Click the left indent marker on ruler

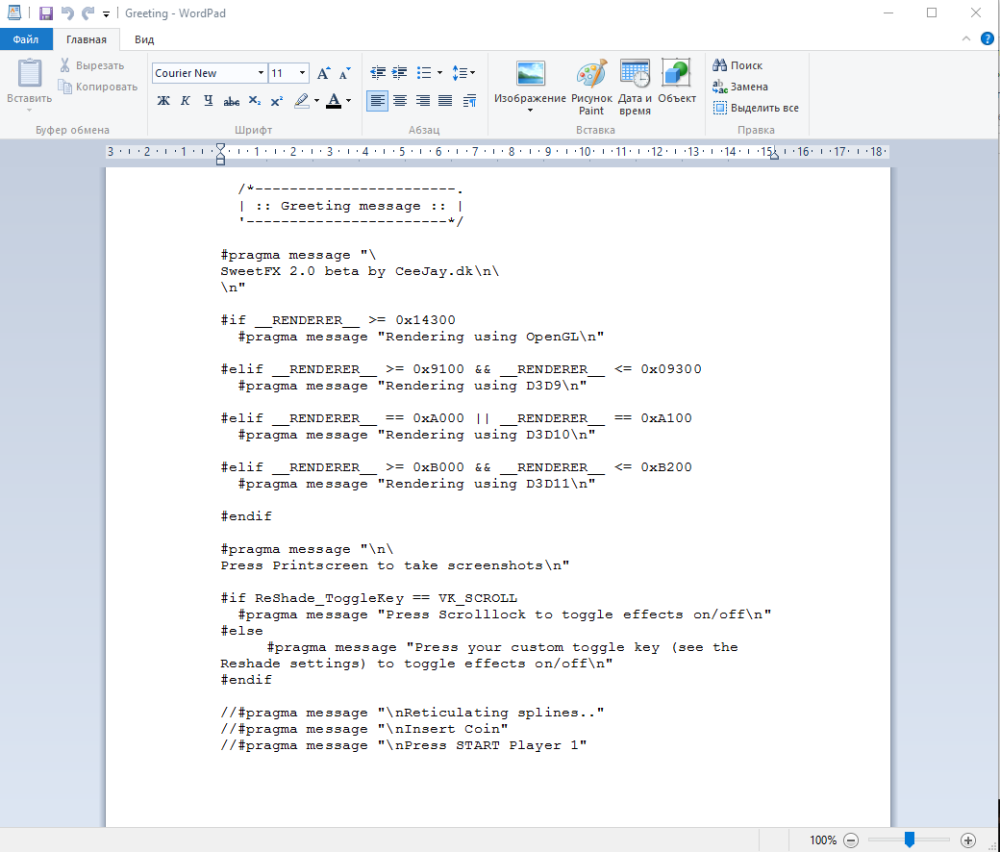221,154
